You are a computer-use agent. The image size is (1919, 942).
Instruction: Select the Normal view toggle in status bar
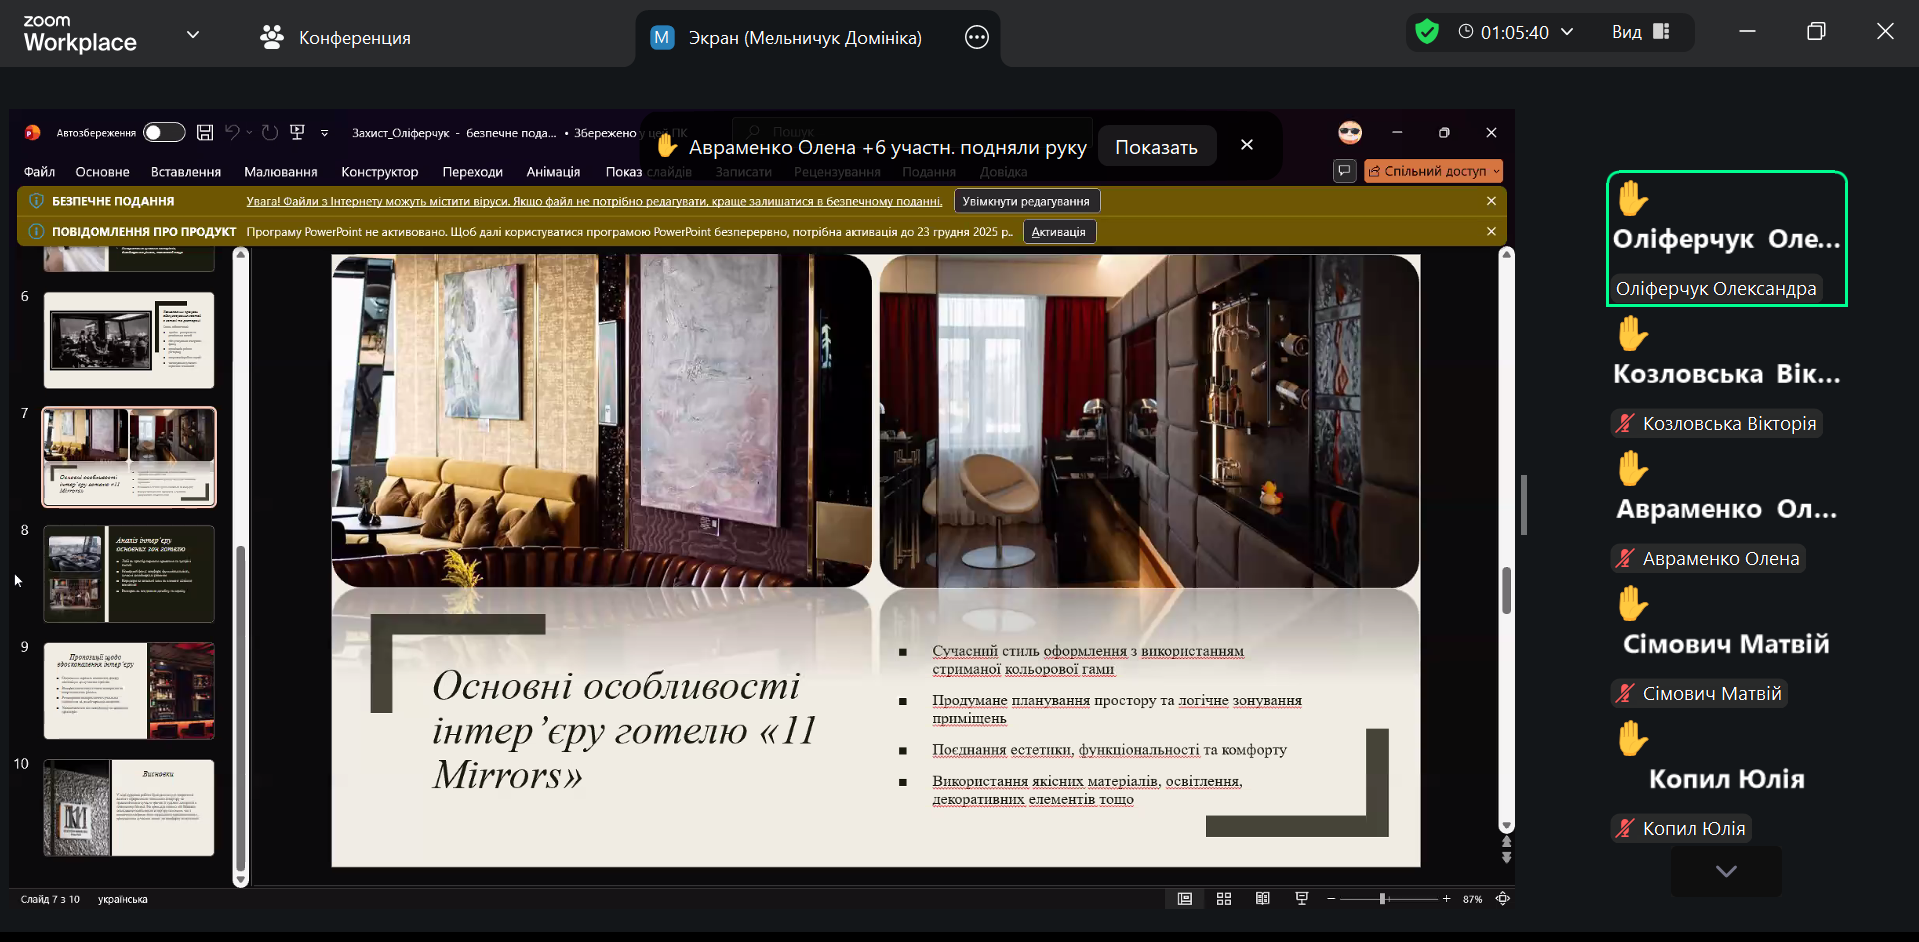pyautogui.click(x=1185, y=899)
